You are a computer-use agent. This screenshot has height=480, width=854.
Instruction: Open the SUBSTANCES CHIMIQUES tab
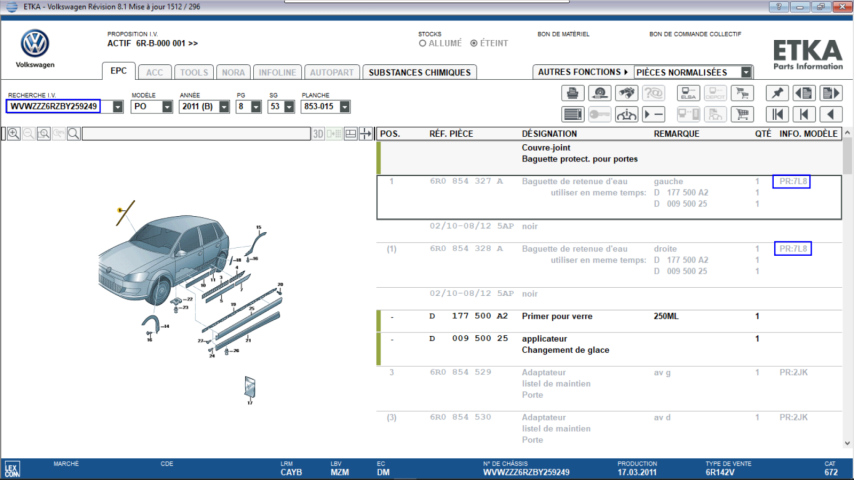[x=419, y=72]
